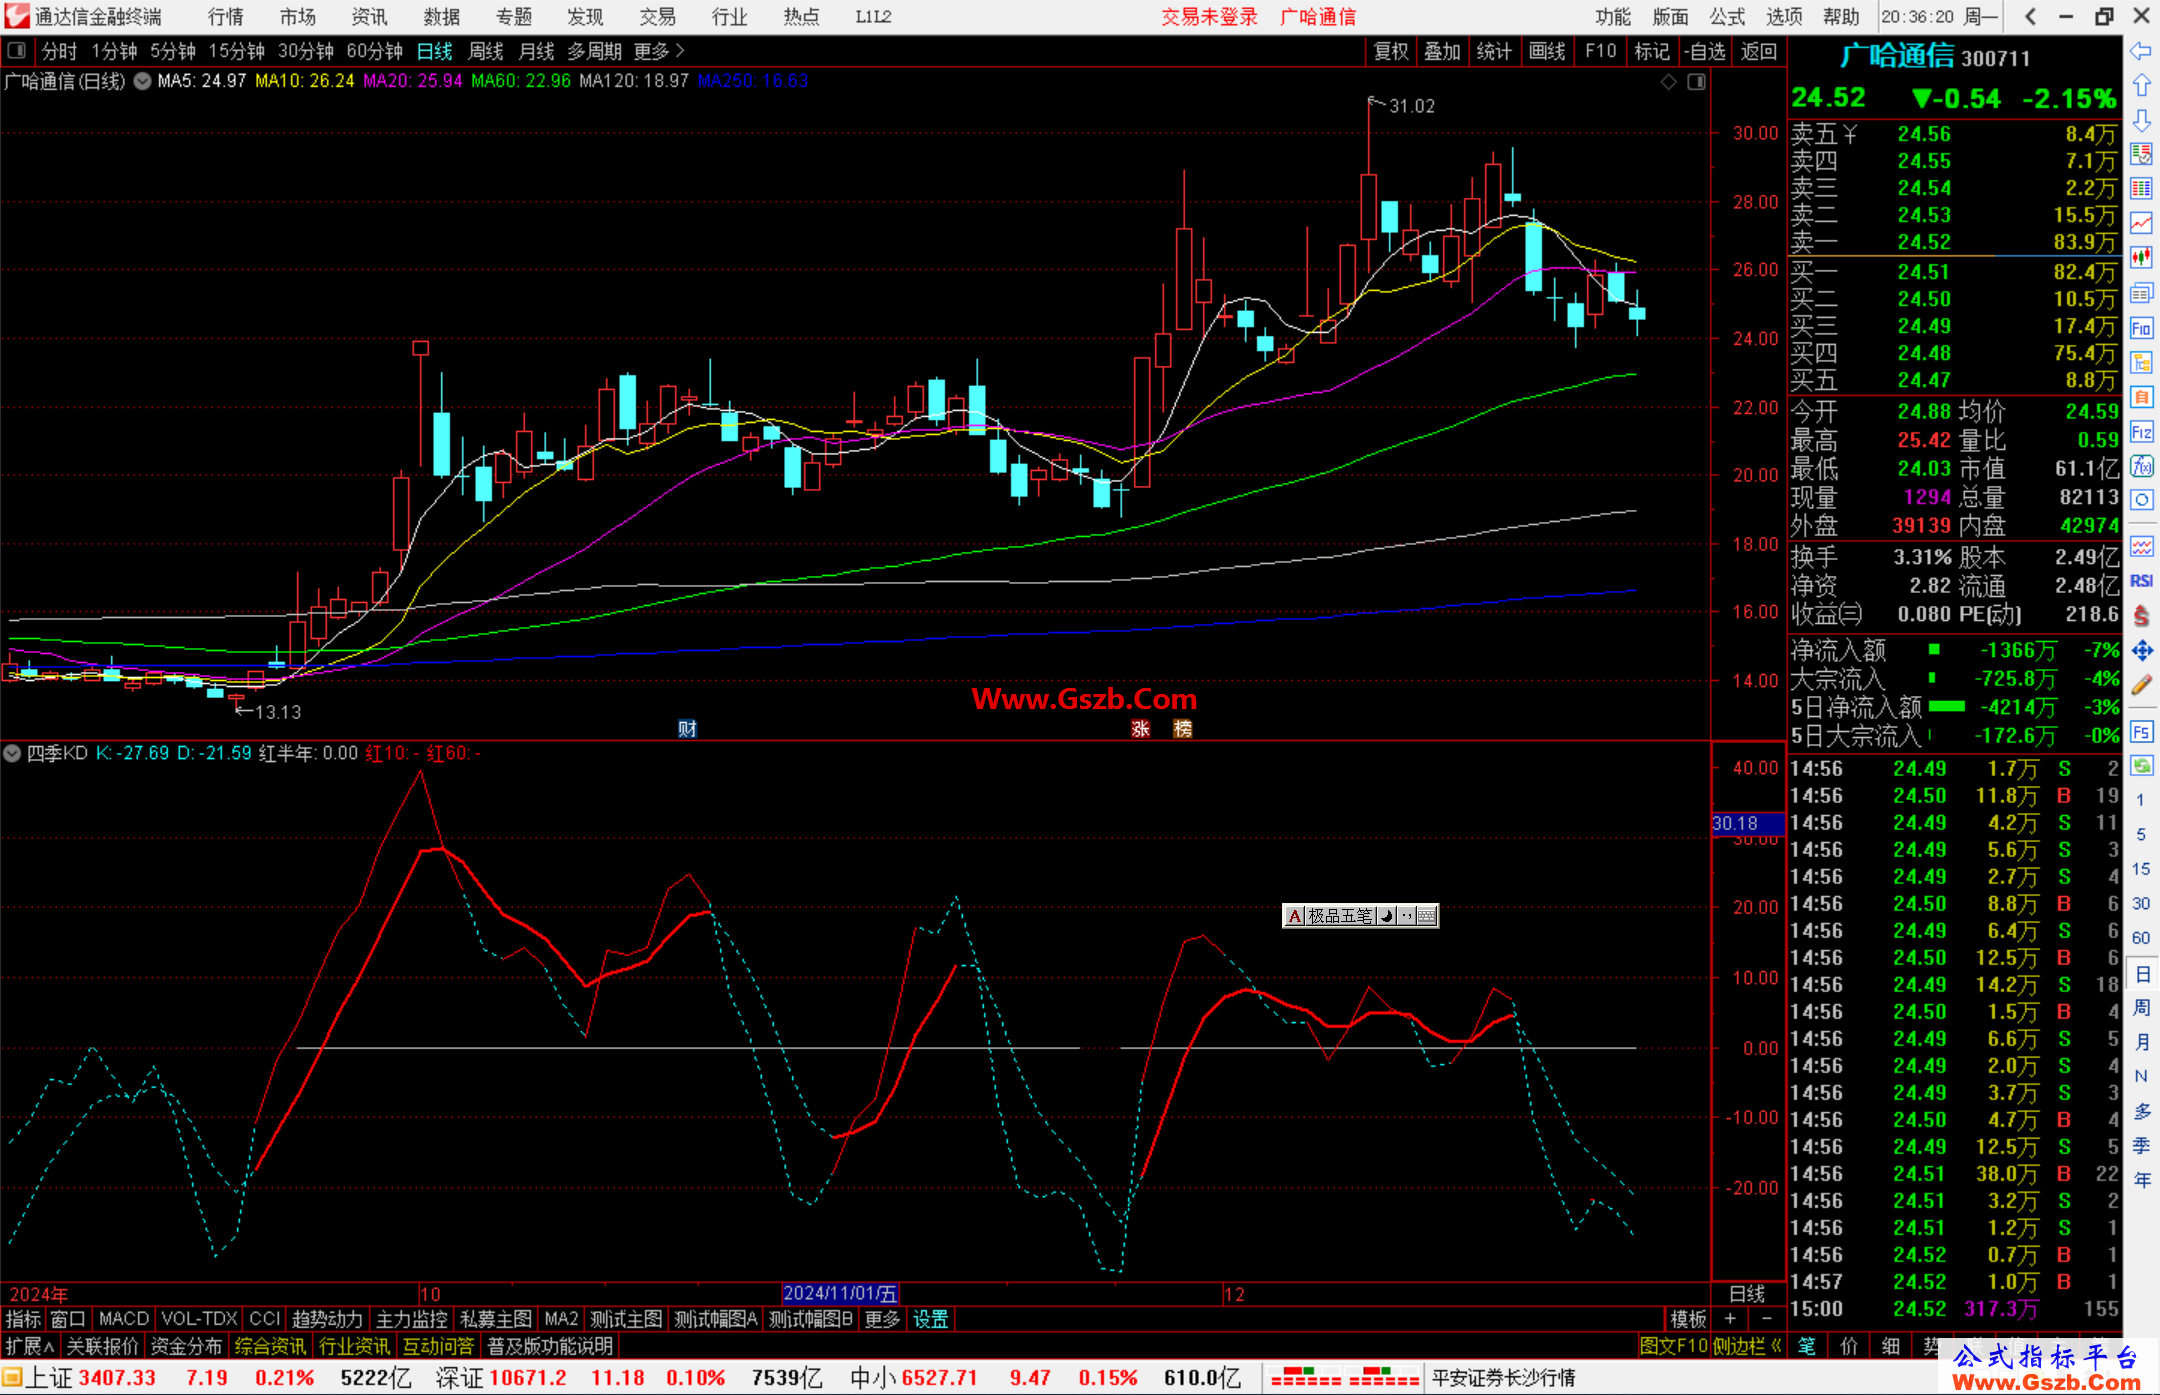This screenshot has width=2160, height=1395.
Task: Click the FS sidebar icon
Action: 2141,732
